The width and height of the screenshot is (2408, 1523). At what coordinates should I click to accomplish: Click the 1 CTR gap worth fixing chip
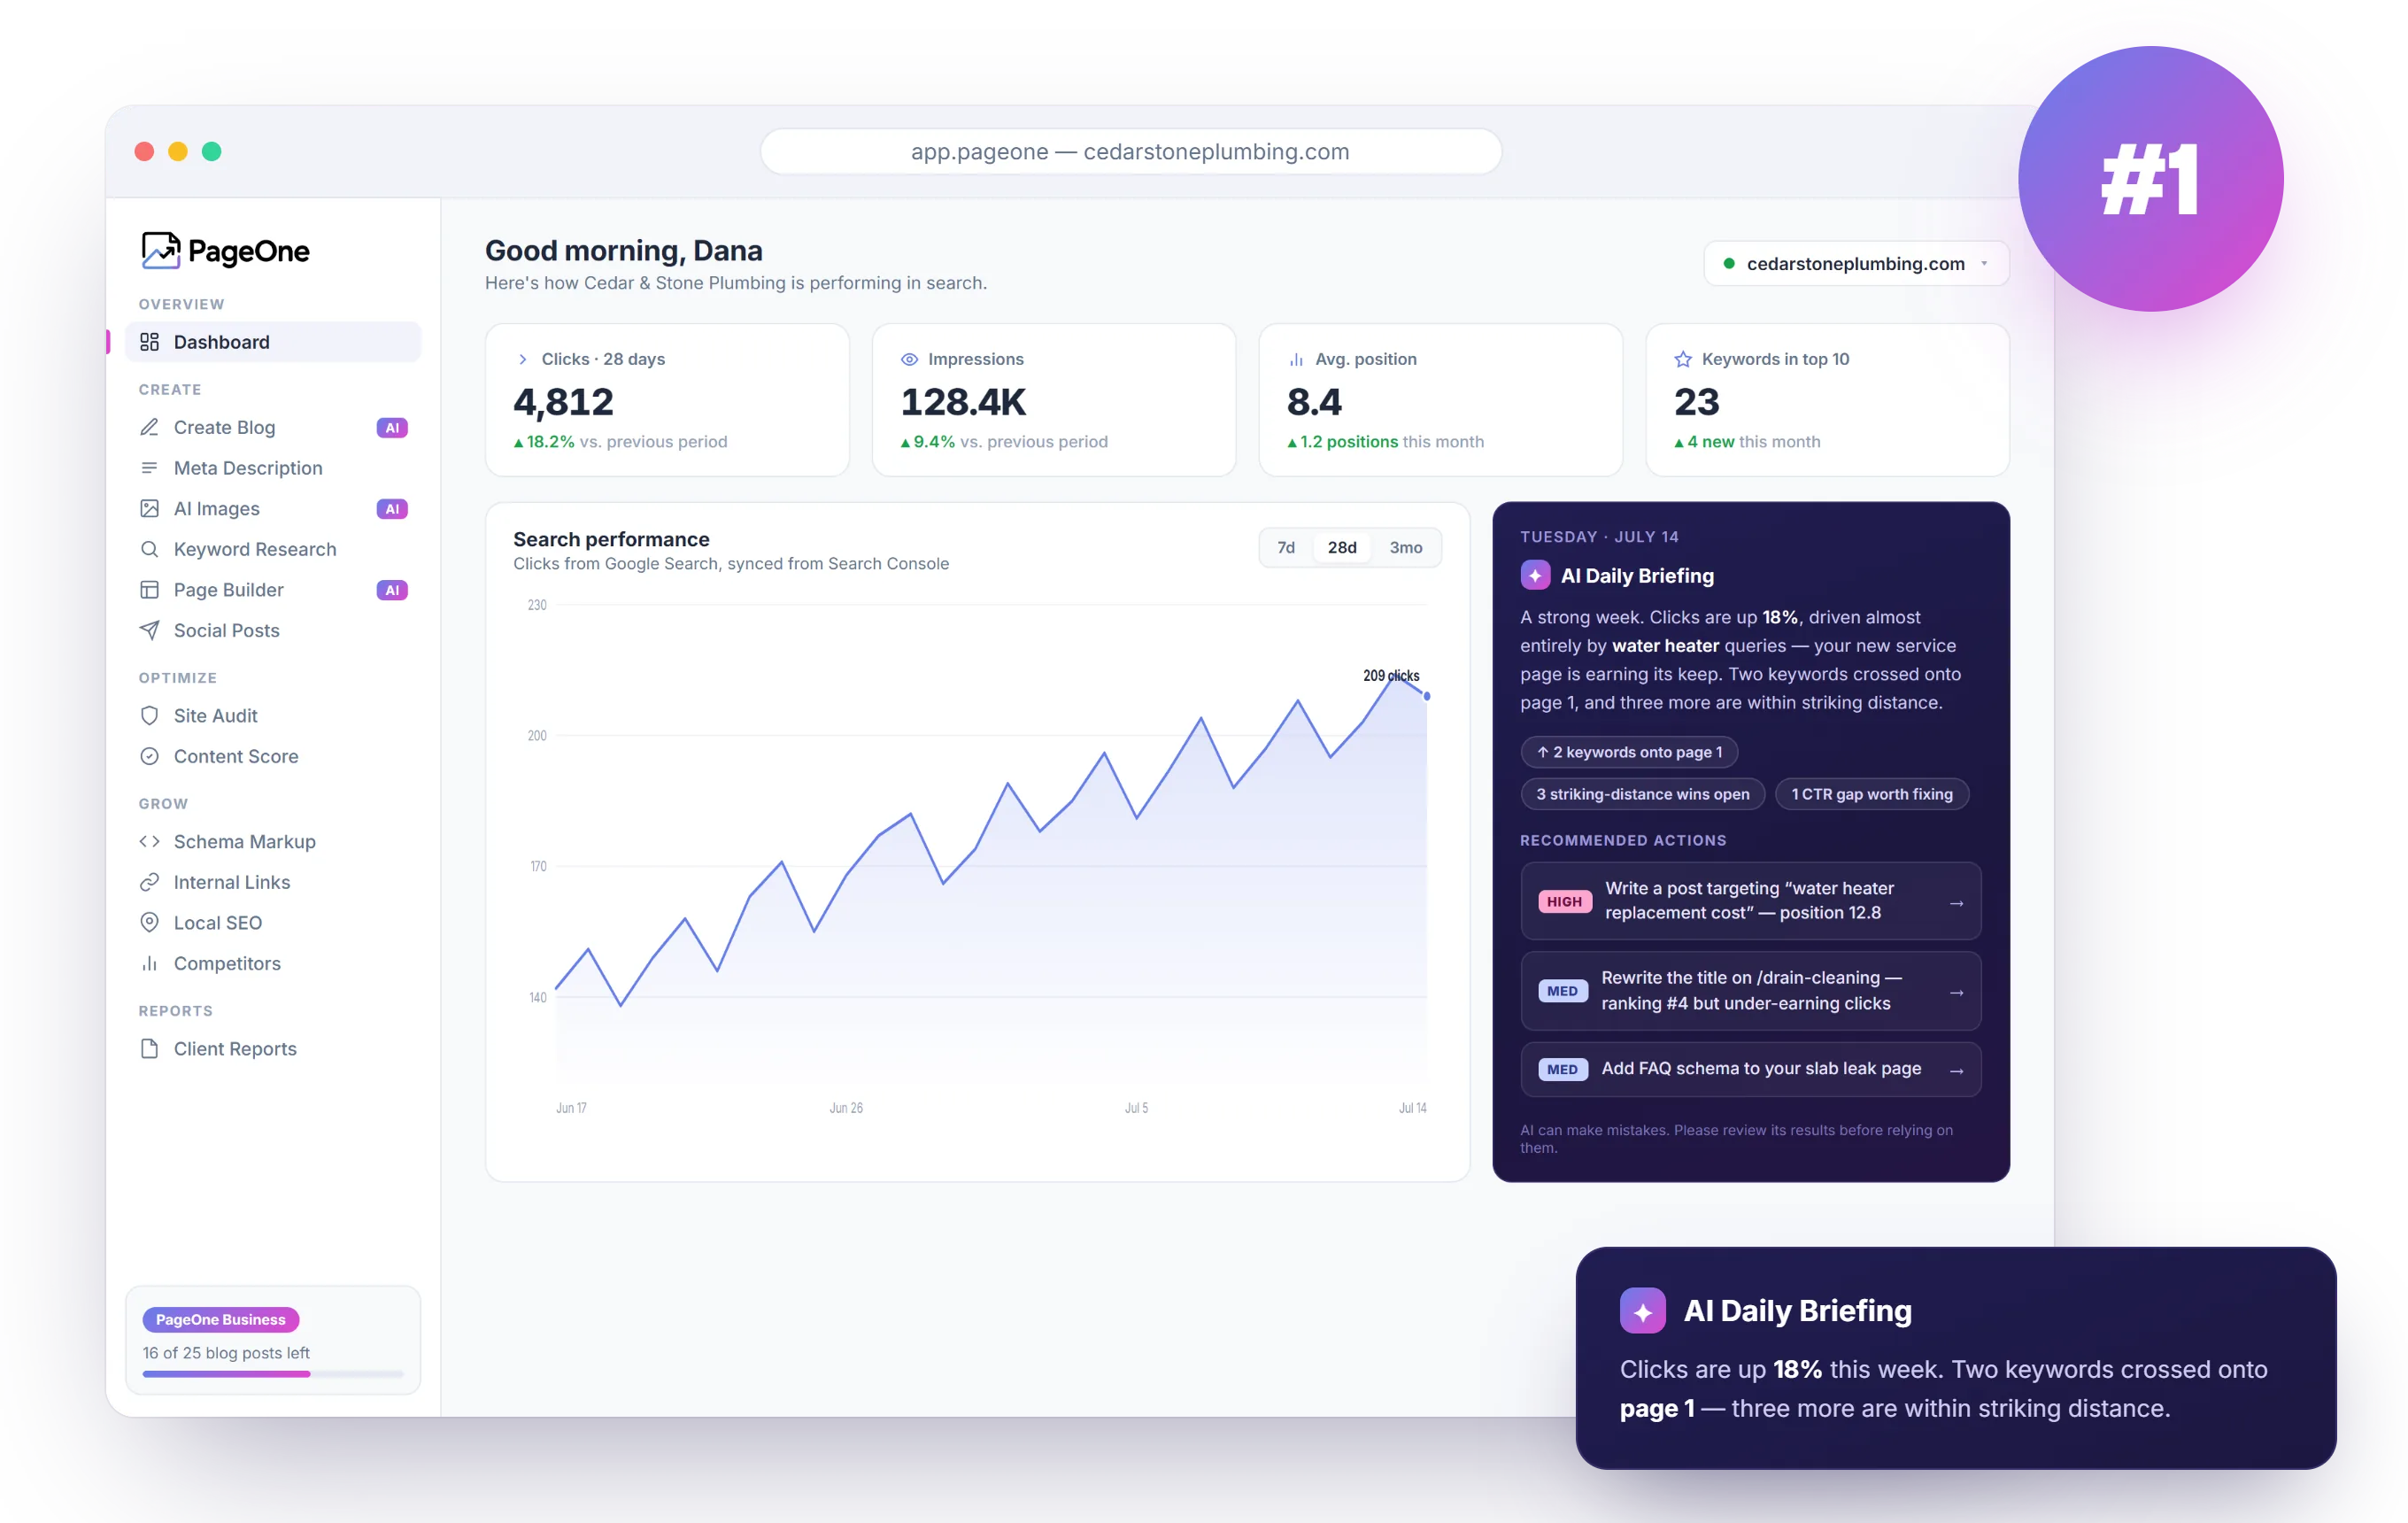pos(1871,794)
